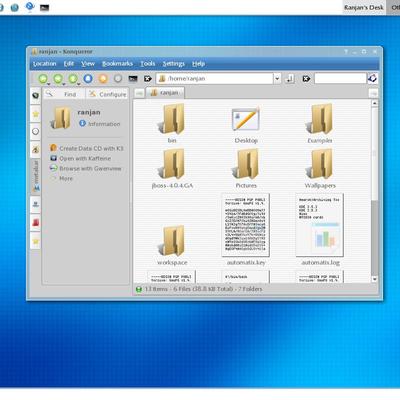The height and width of the screenshot is (400, 400).
Task: Click the blue globe icon in the top panel
Action: point(15,7)
